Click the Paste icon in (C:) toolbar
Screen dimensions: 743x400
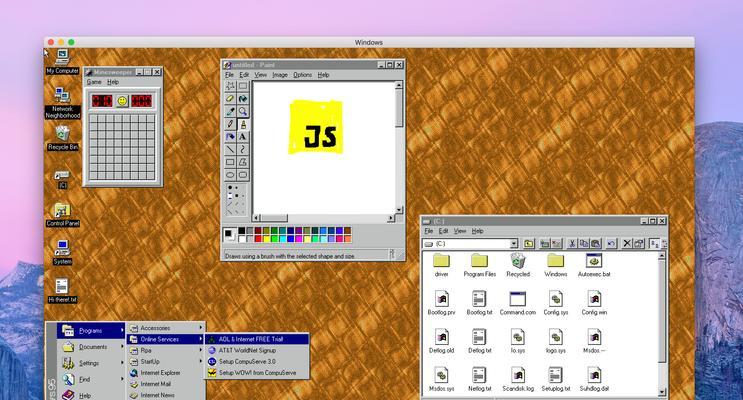pyautogui.click(x=596, y=244)
